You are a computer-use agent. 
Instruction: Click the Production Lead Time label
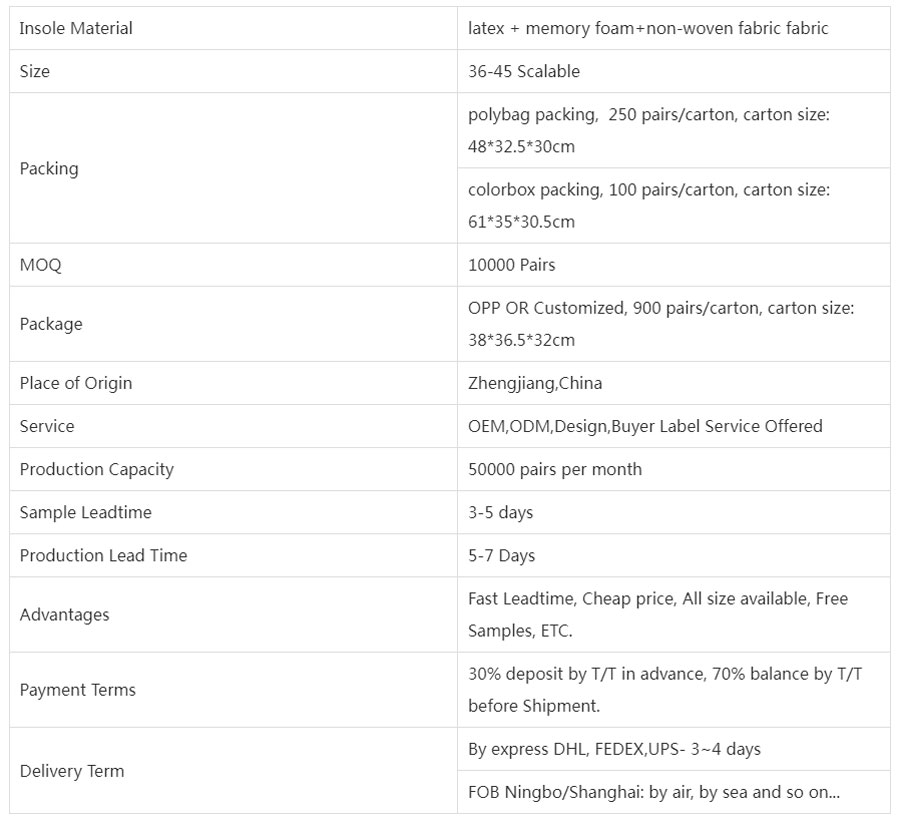pyautogui.click(x=104, y=555)
